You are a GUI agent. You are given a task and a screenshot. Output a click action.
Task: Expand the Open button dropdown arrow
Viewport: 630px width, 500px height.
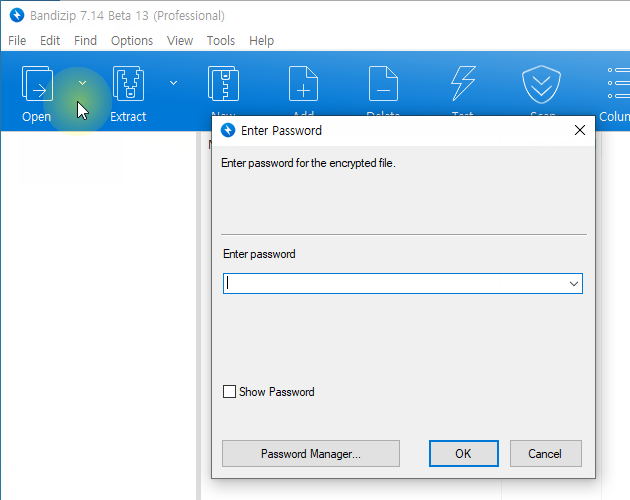[x=82, y=83]
